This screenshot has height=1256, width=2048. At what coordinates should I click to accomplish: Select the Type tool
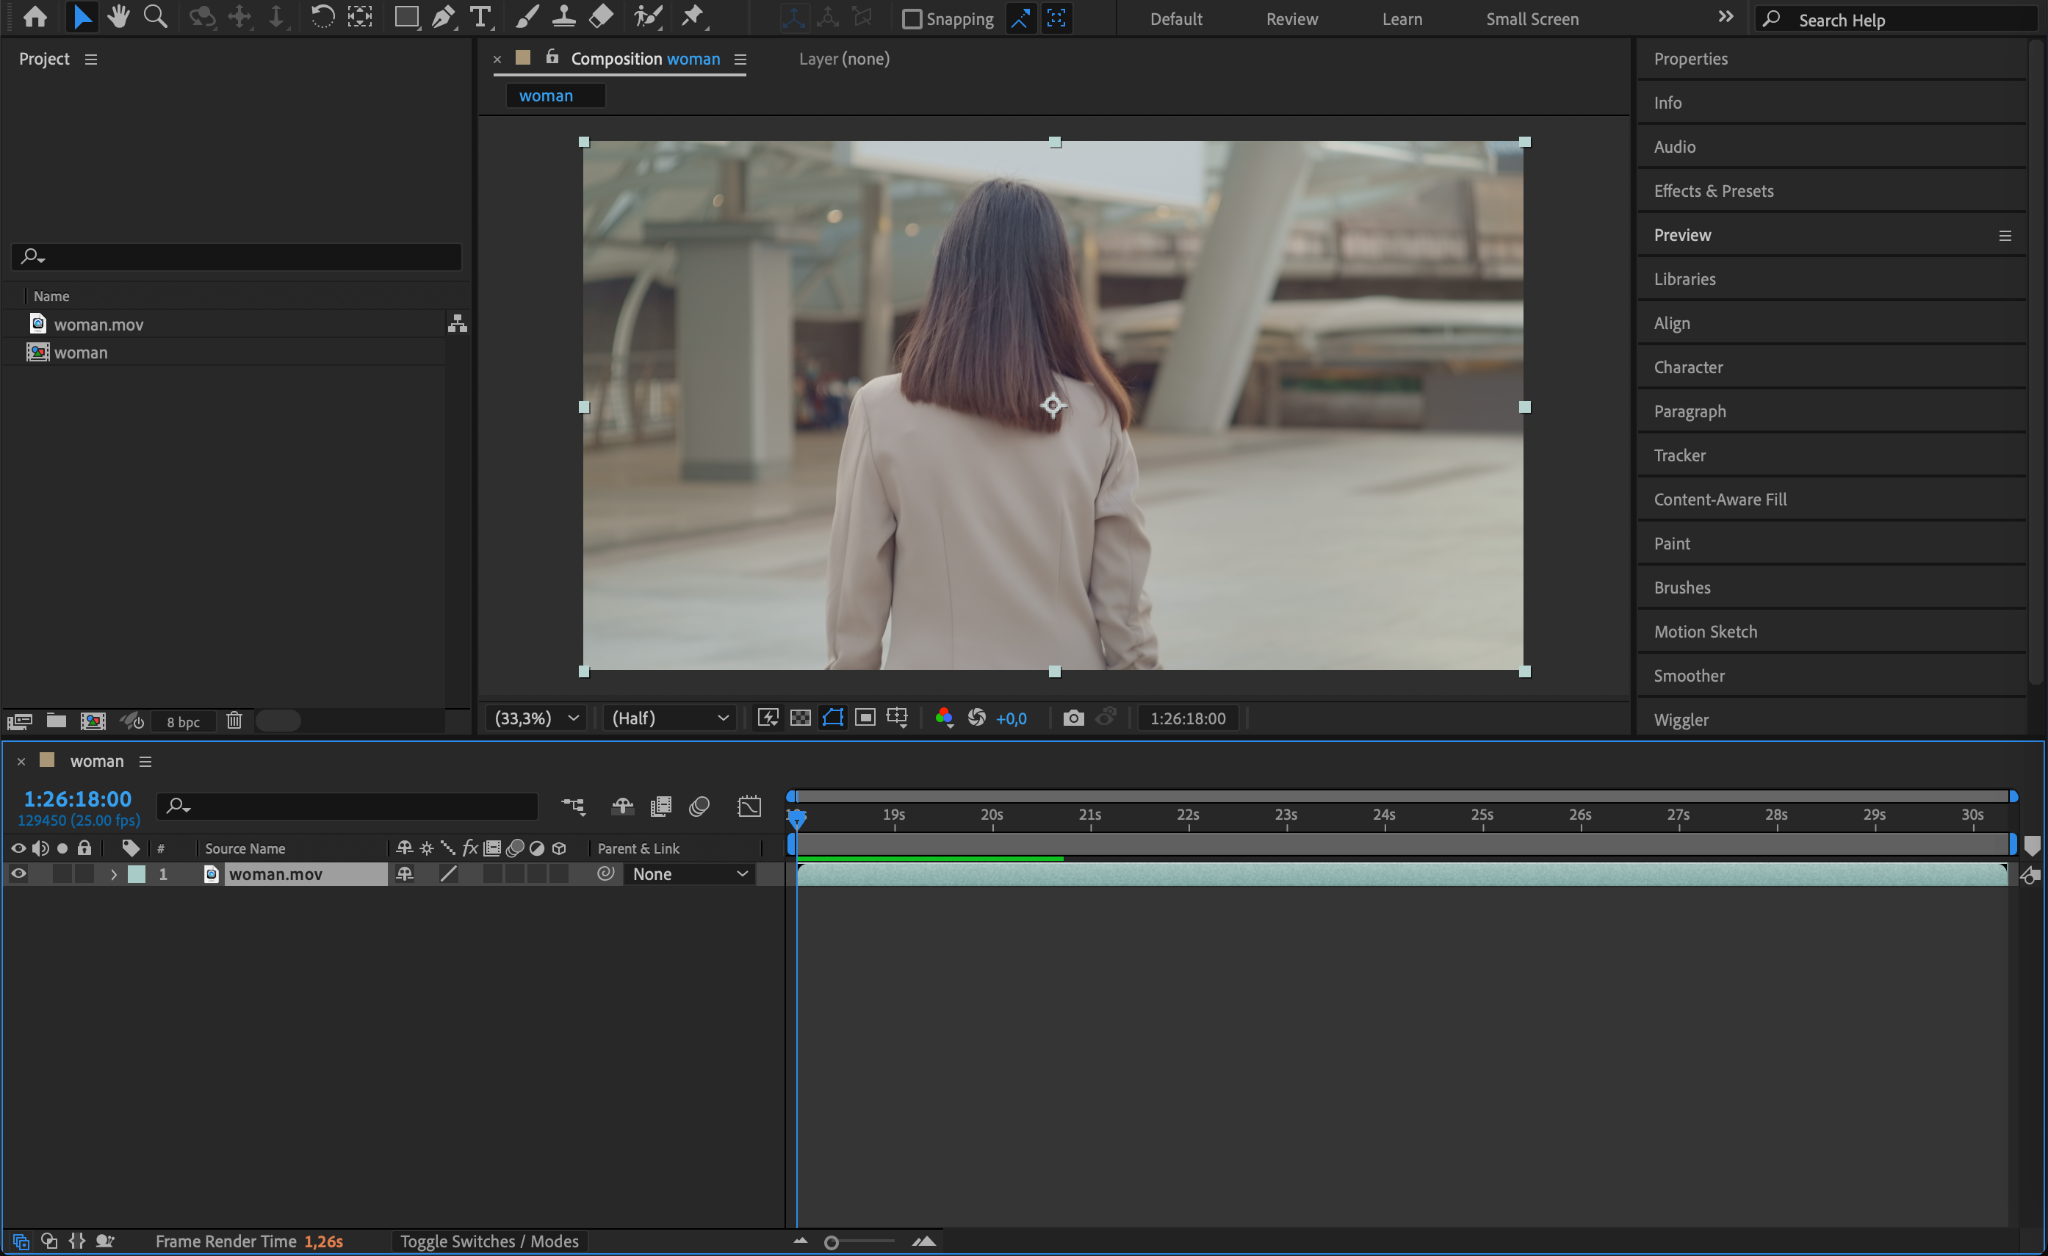(x=480, y=17)
